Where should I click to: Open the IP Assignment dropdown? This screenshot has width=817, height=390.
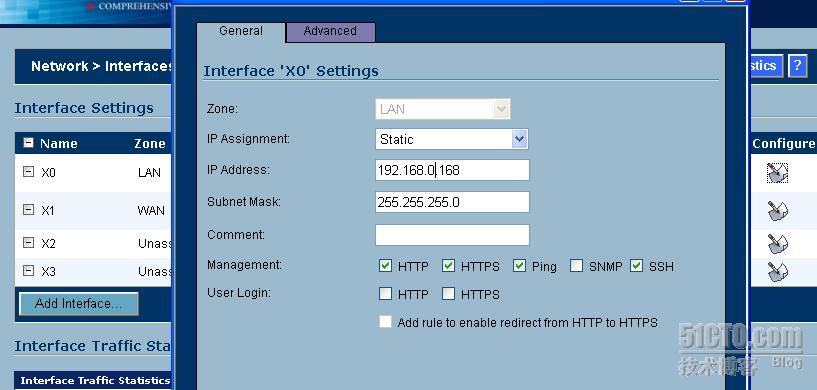coord(451,139)
